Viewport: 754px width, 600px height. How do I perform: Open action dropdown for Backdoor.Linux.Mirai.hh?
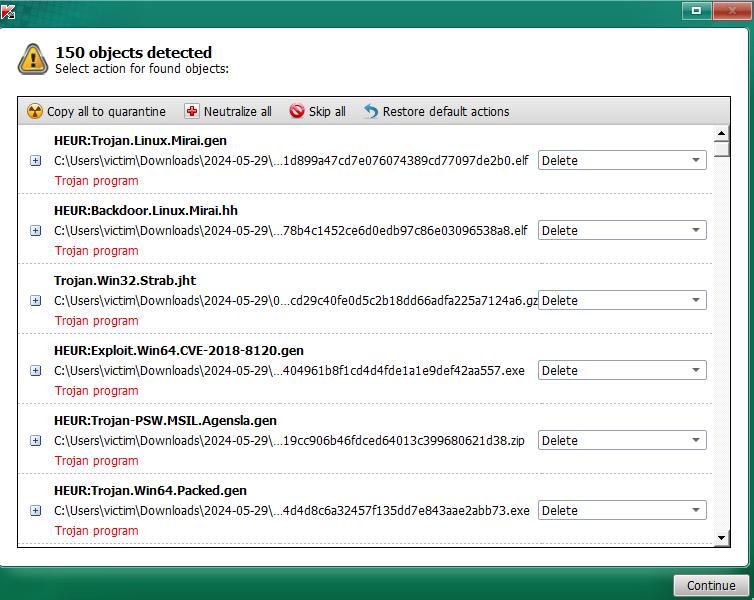pyautogui.click(x=622, y=230)
